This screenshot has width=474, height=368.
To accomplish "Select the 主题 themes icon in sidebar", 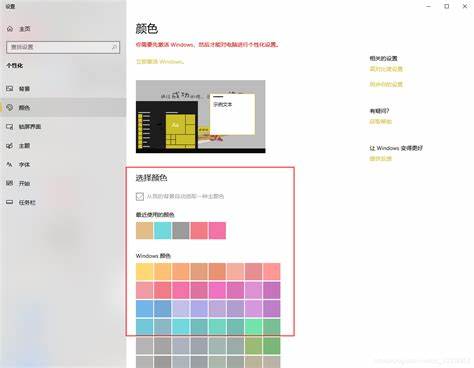I will 10,146.
